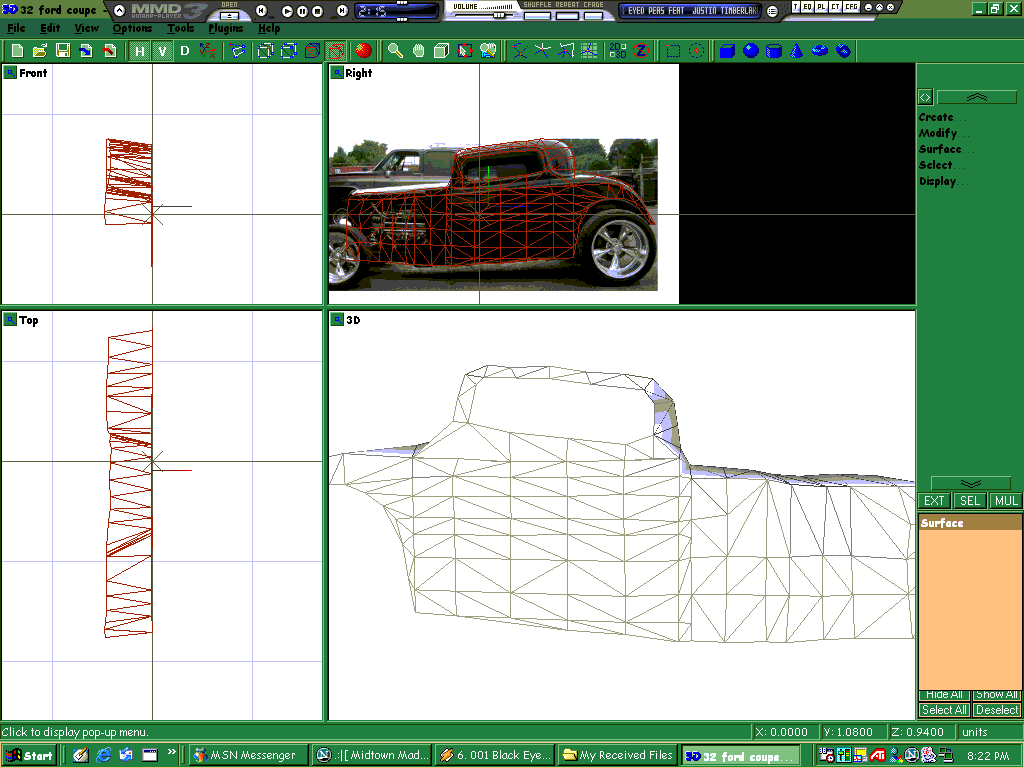The image size is (1024, 768).
Task: Toggle the H button in the toolbar
Action: (x=139, y=51)
